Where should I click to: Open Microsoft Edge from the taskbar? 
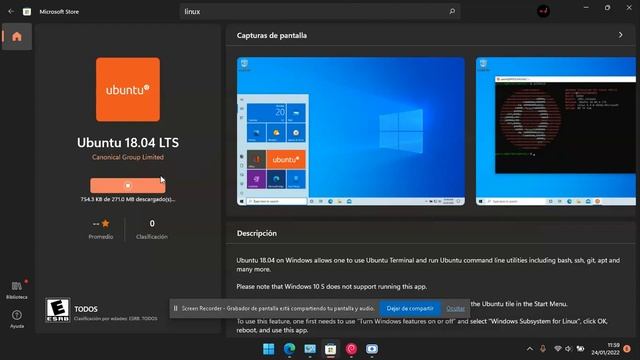289,349
